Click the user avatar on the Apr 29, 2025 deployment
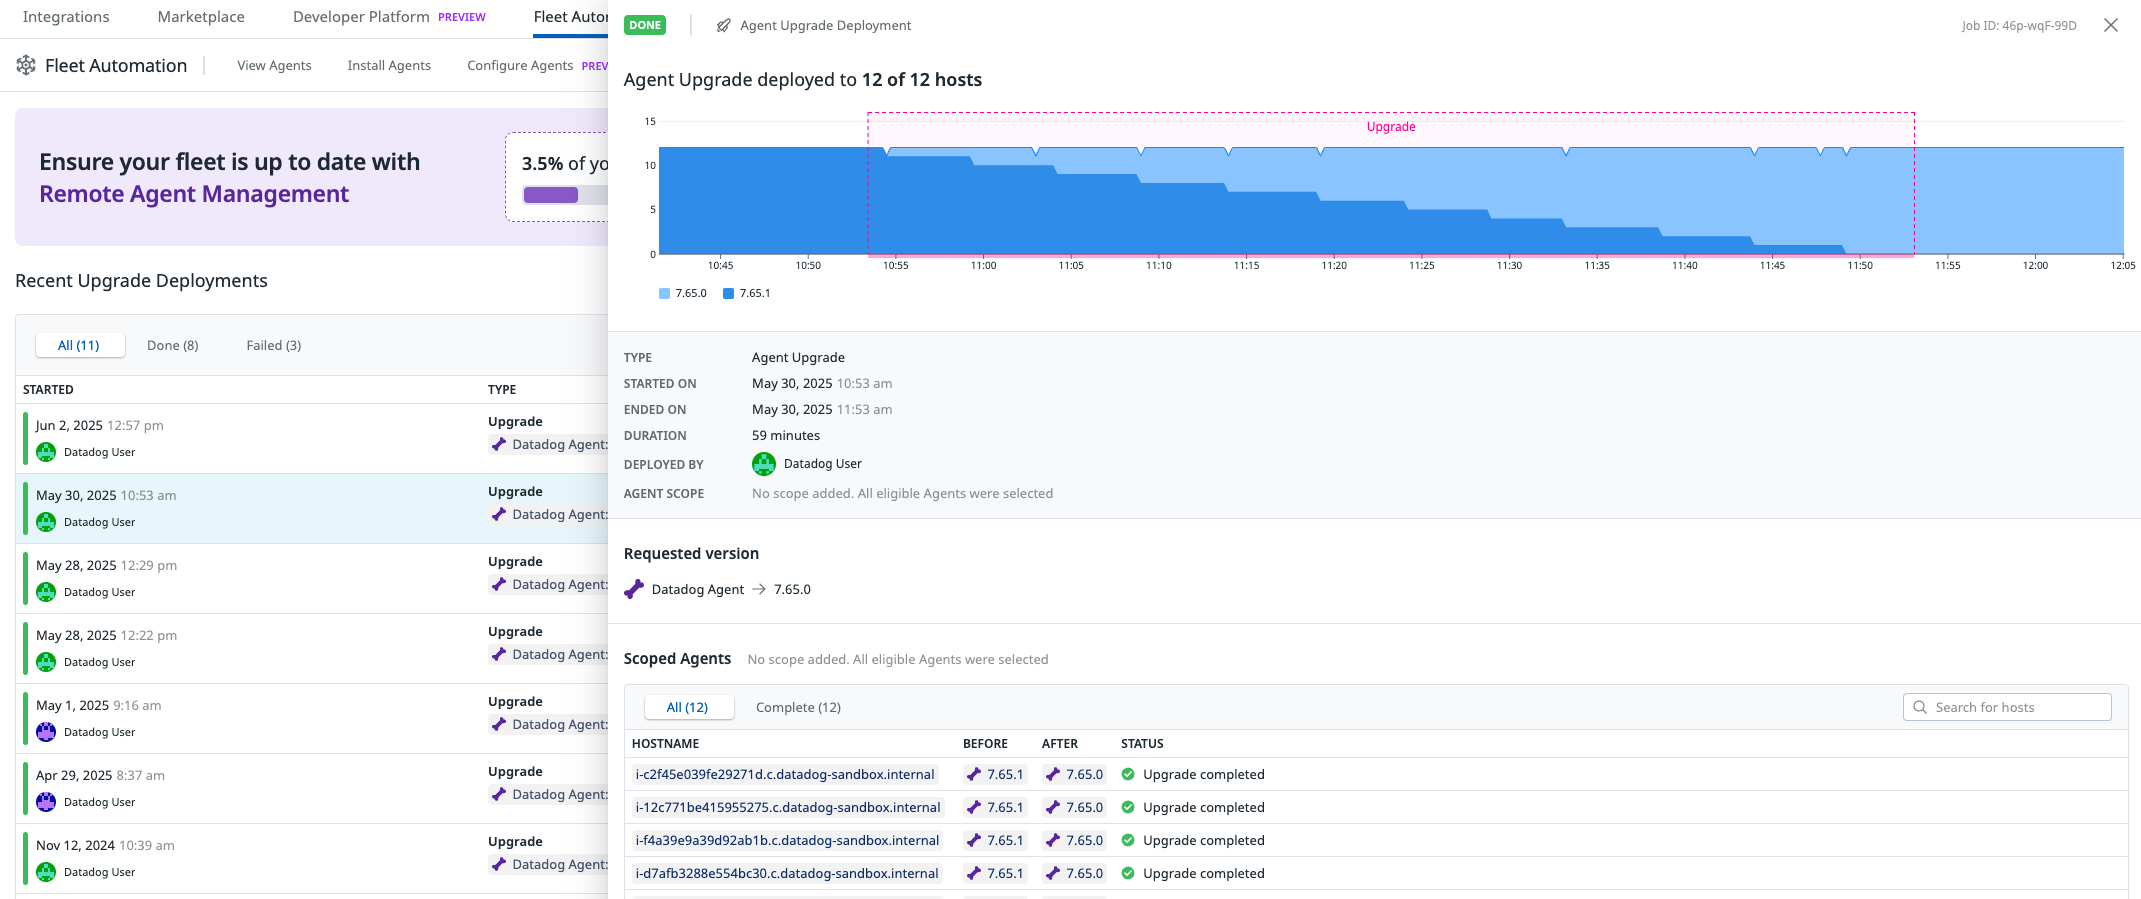Screen dimensions: 2141x899 (x=46, y=802)
